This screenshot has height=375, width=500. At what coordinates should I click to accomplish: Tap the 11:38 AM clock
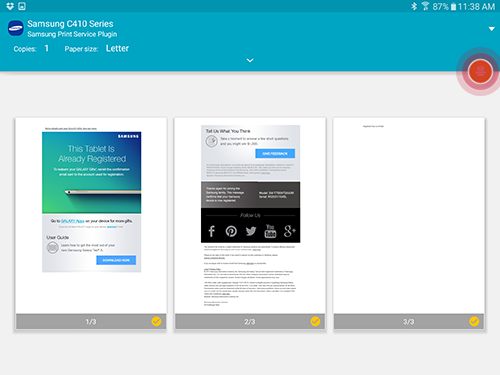[x=476, y=7]
